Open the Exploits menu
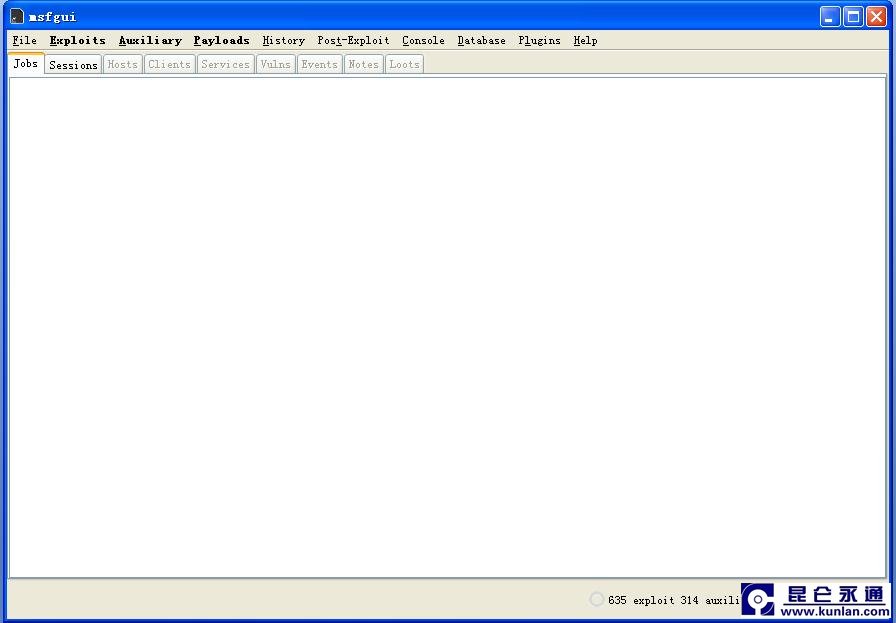Image resolution: width=896 pixels, height=623 pixels. [77, 41]
